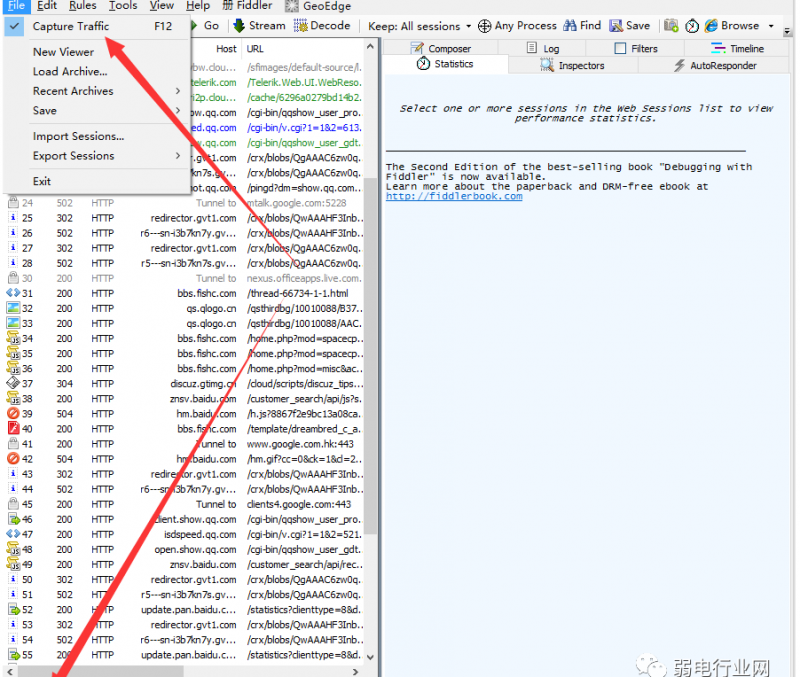This screenshot has width=800, height=677.
Task: Click the Decode toolbar button
Action: click(x=324, y=26)
